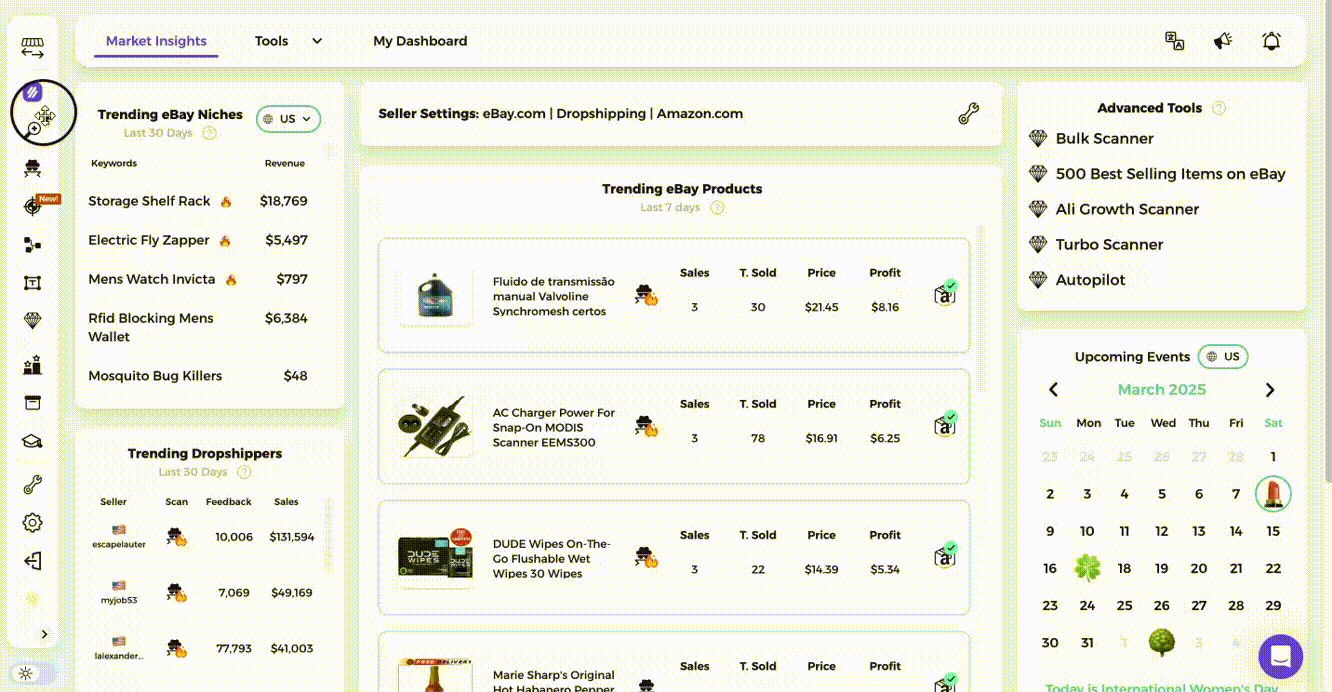Click the sidebar icon with the New badge
This screenshot has height=692, width=1332.
[x=32, y=205]
